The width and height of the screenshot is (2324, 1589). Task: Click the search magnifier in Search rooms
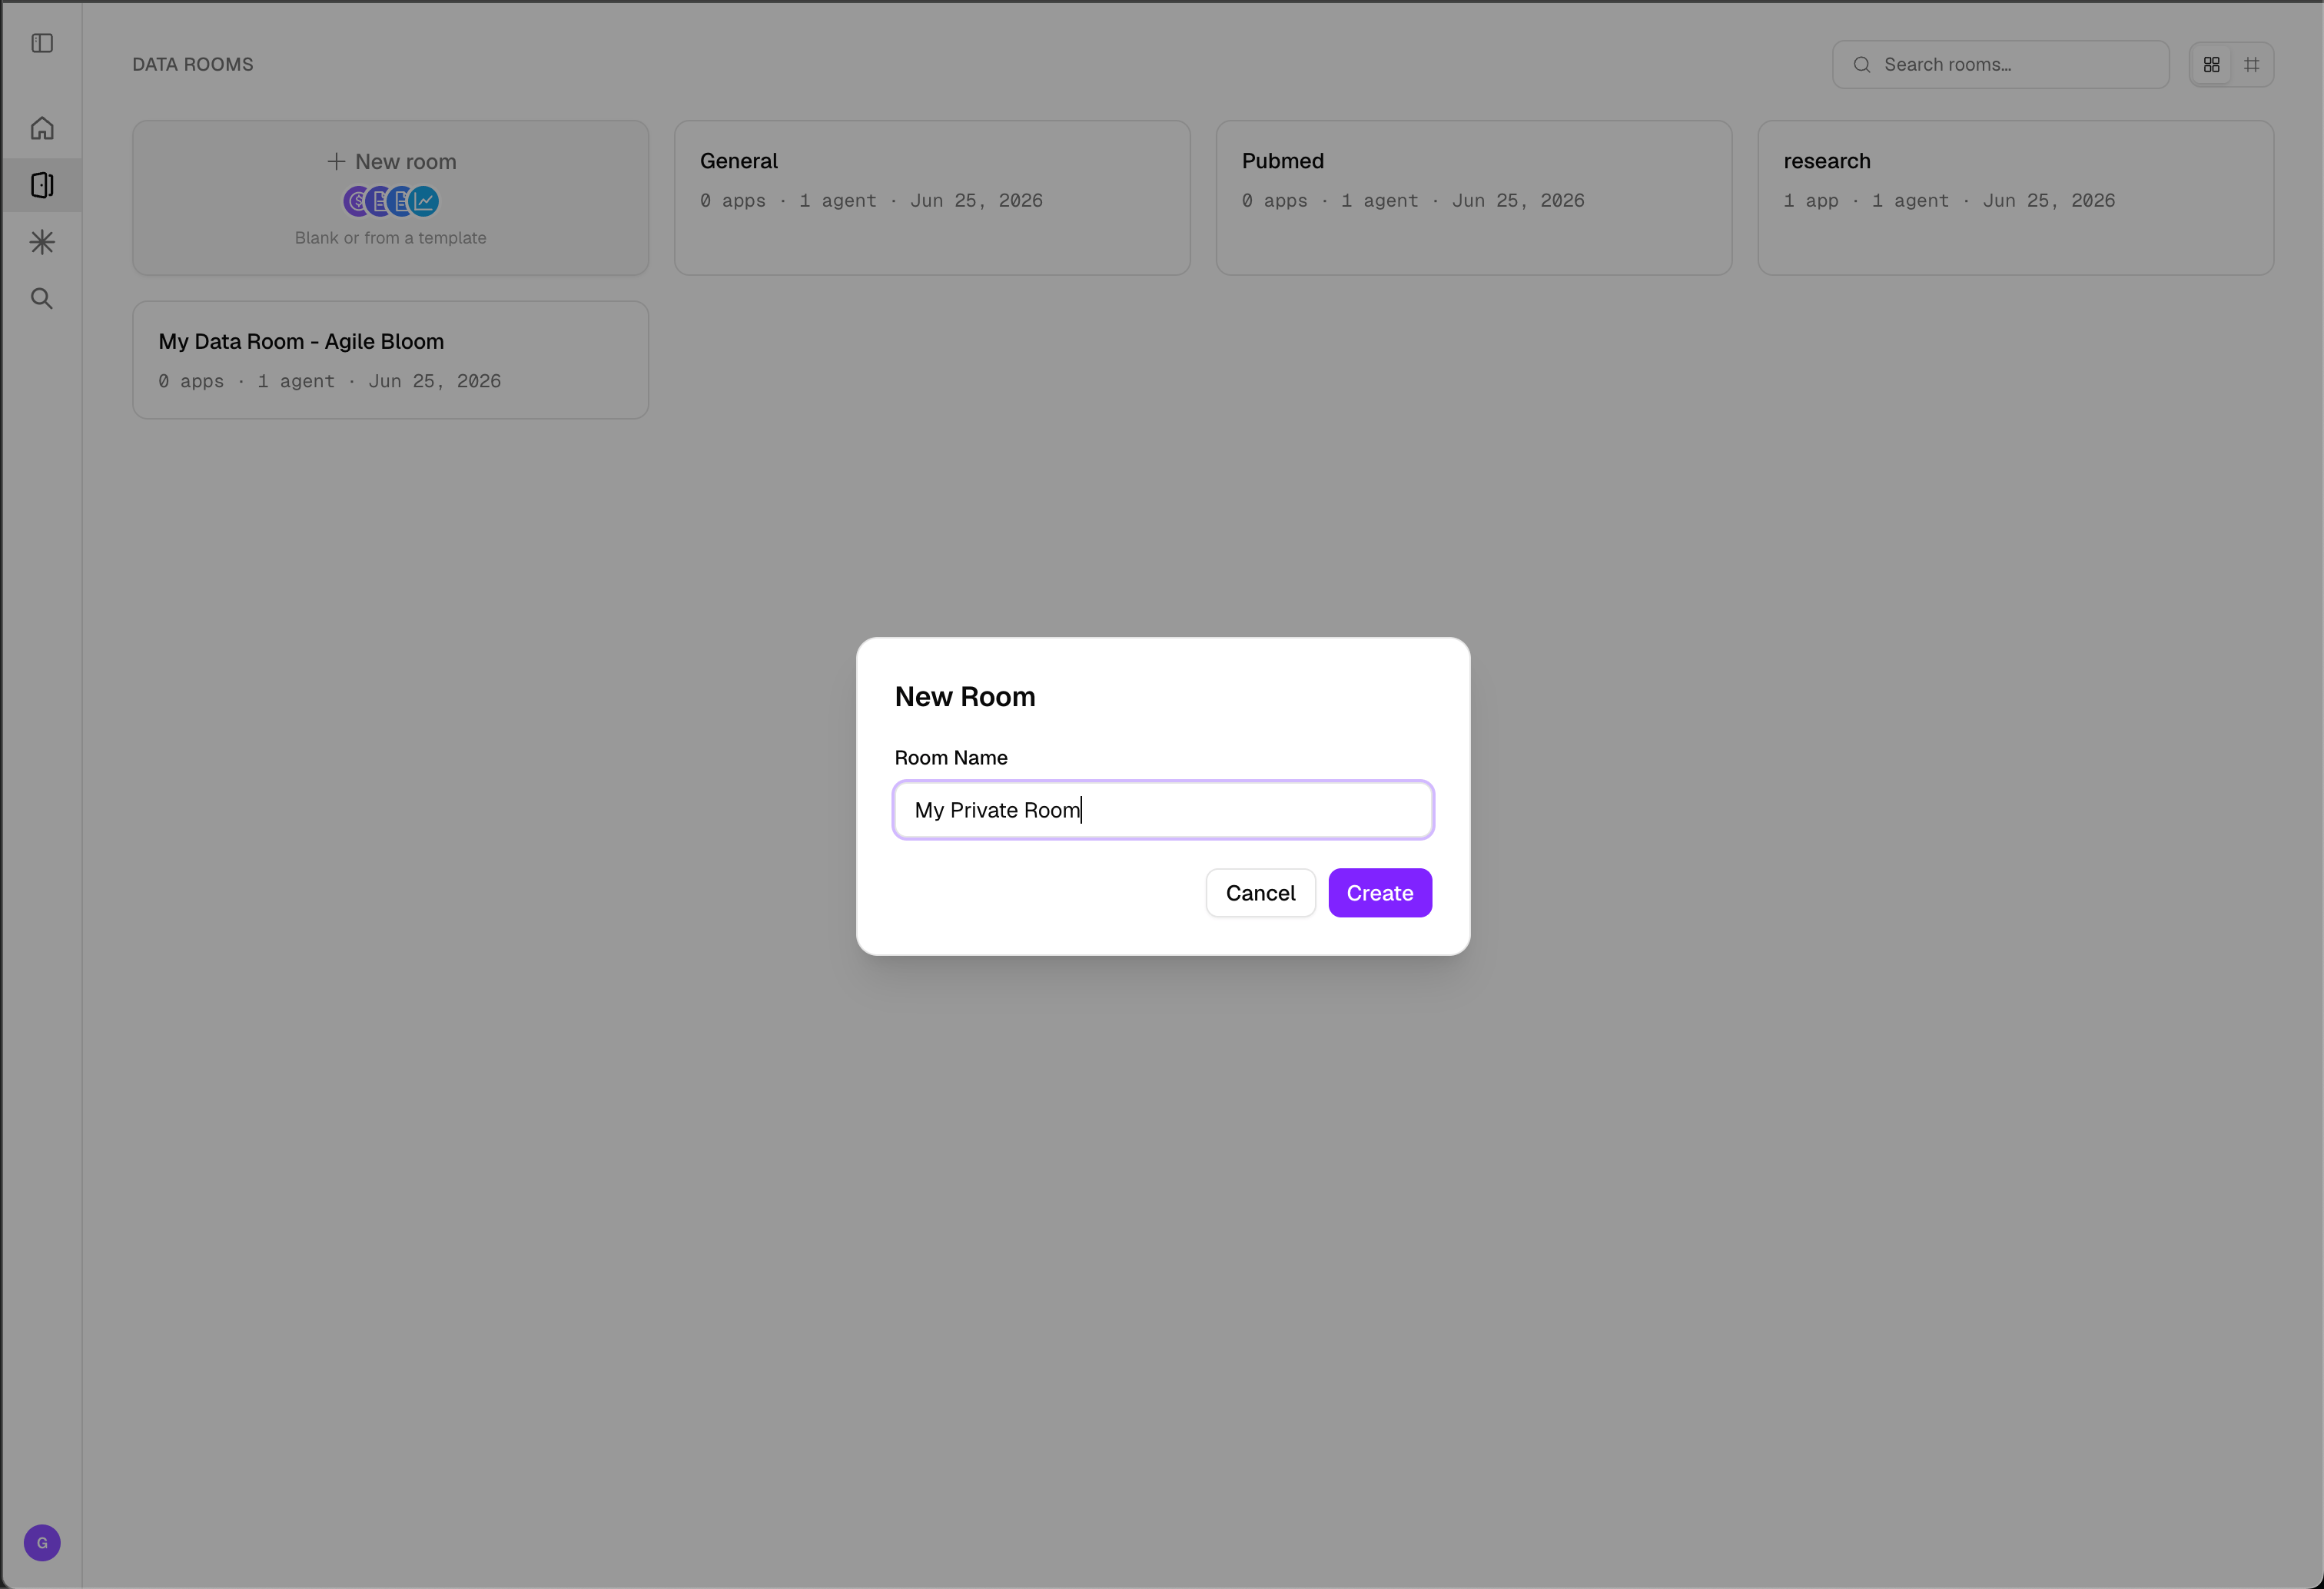1861,65
